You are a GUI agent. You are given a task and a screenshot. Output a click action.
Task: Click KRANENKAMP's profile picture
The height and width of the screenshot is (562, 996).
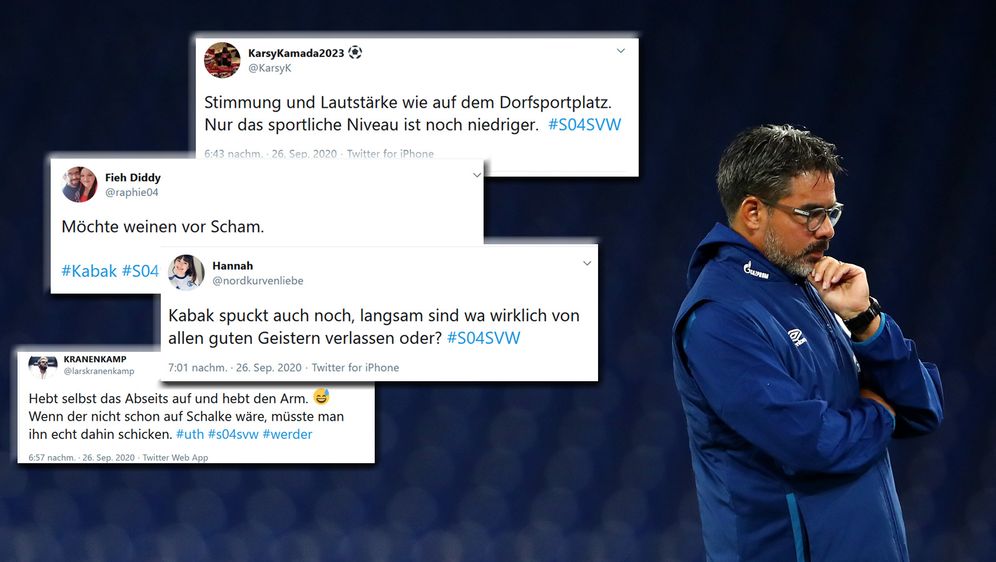43,366
